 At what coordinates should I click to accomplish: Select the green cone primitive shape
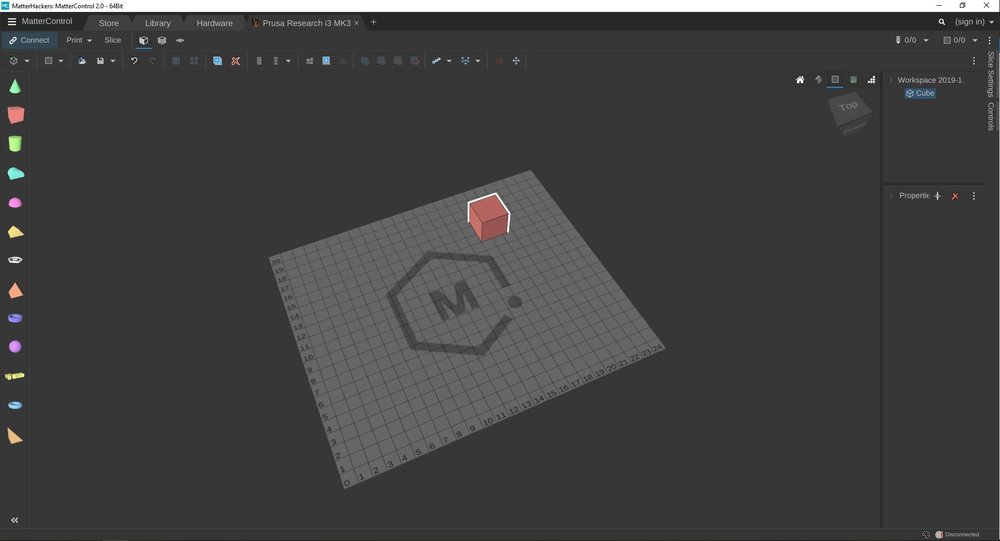(15, 87)
